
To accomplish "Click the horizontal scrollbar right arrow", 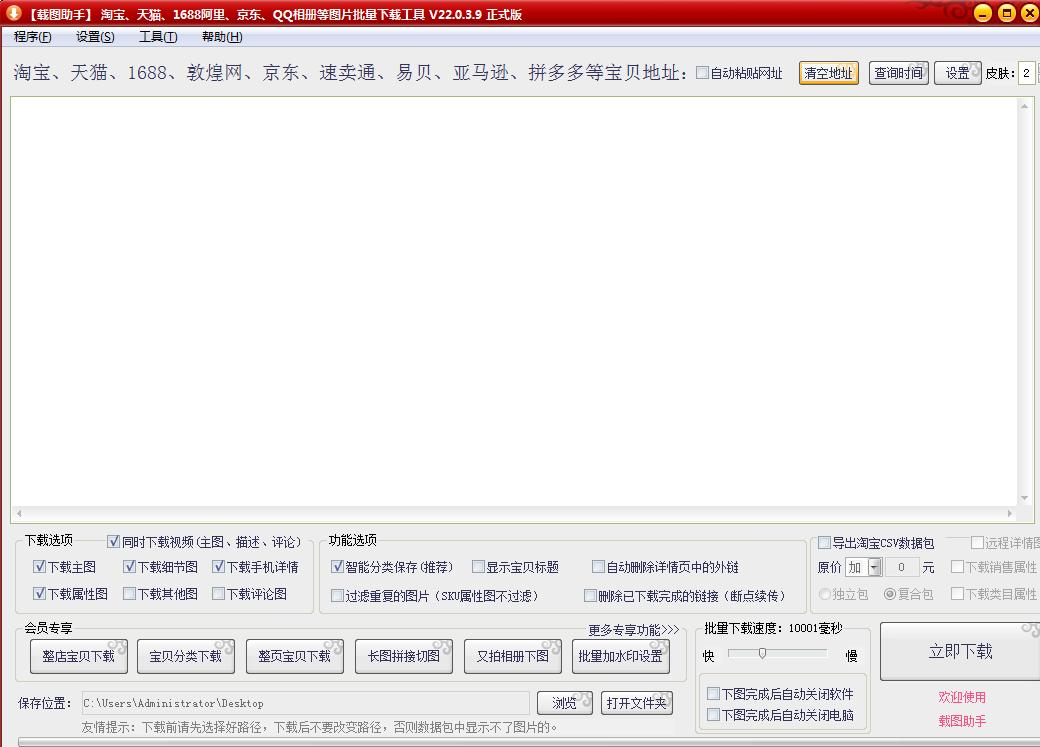I will click(x=1010, y=513).
